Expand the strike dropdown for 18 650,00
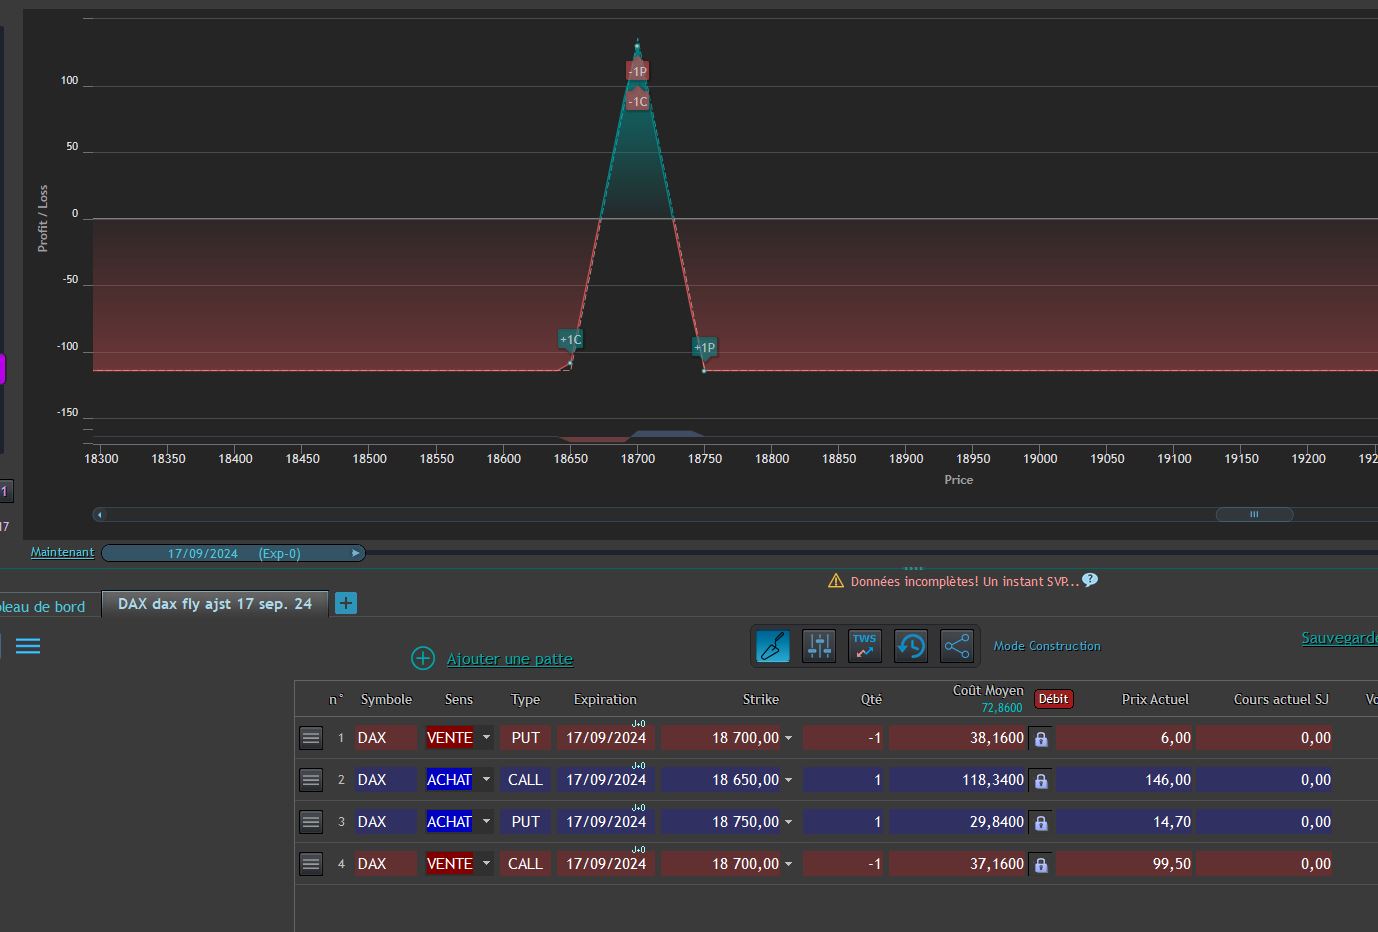1378x932 pixels. [x=788, y=780]
